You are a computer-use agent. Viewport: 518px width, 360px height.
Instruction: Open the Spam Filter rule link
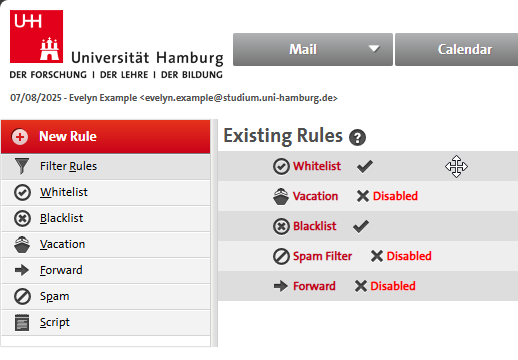[x=322, y=256]
